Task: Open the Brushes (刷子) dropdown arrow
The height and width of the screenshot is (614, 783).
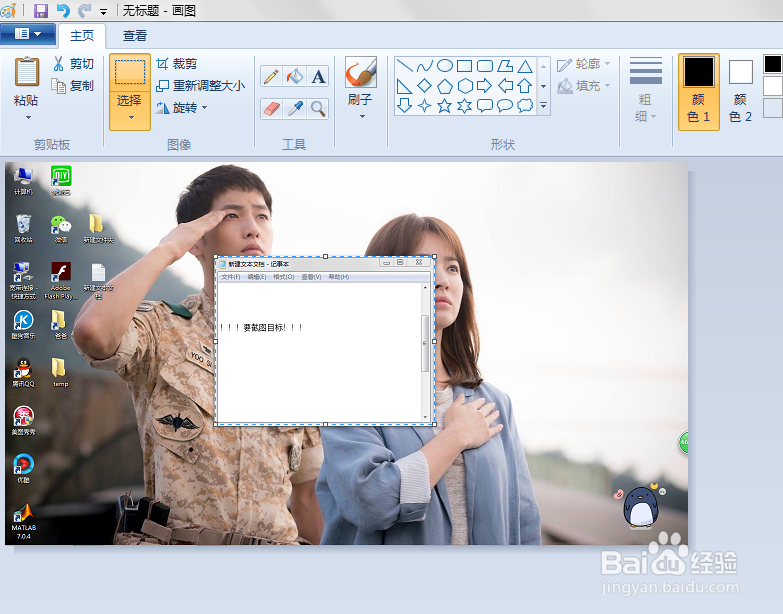Action: [x=362, y=117]
